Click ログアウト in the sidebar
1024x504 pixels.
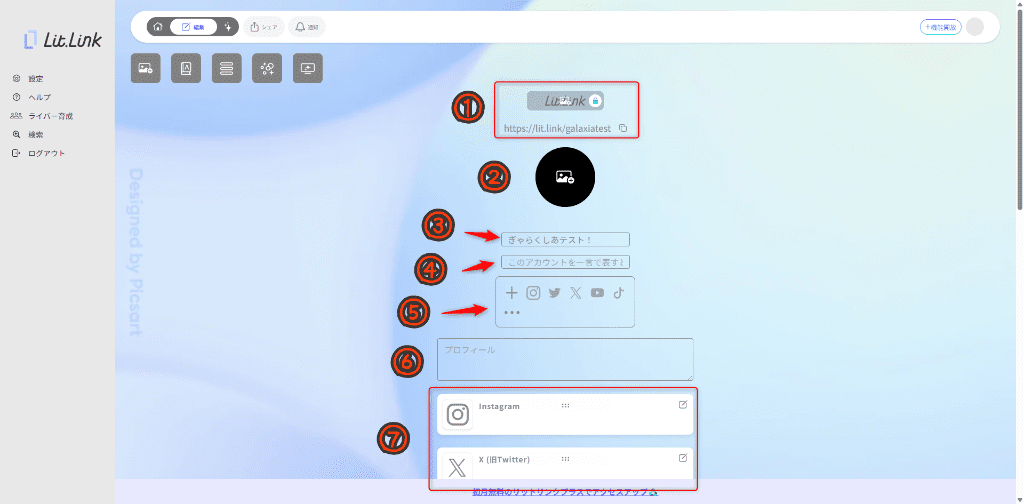[x=46, y=153]
